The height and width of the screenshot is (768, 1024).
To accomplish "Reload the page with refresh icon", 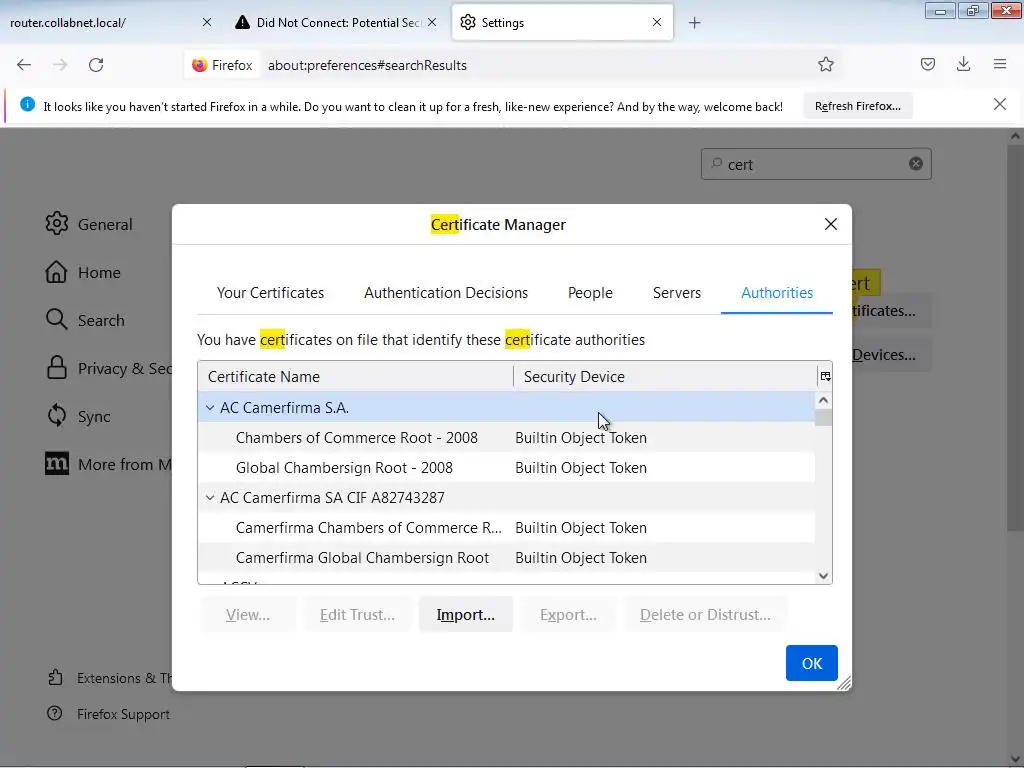I will point(96,65).
